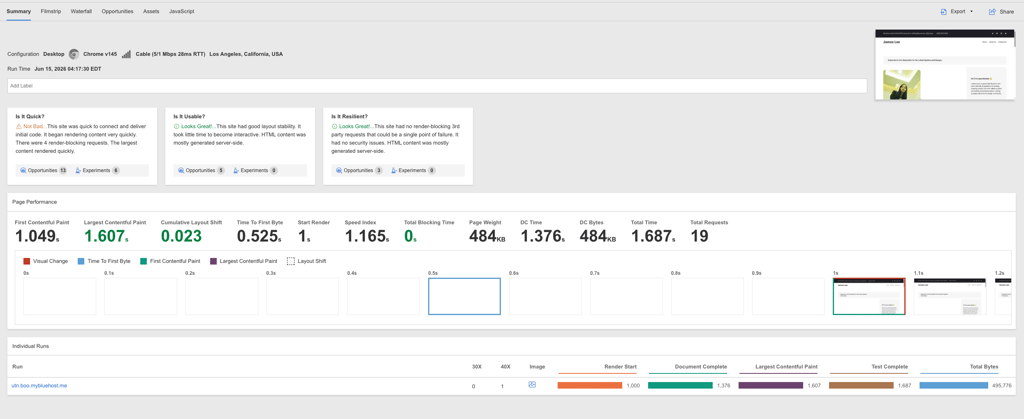
Task: Click the Los Angeles, California, USA location text
Action: pos(246,54)
